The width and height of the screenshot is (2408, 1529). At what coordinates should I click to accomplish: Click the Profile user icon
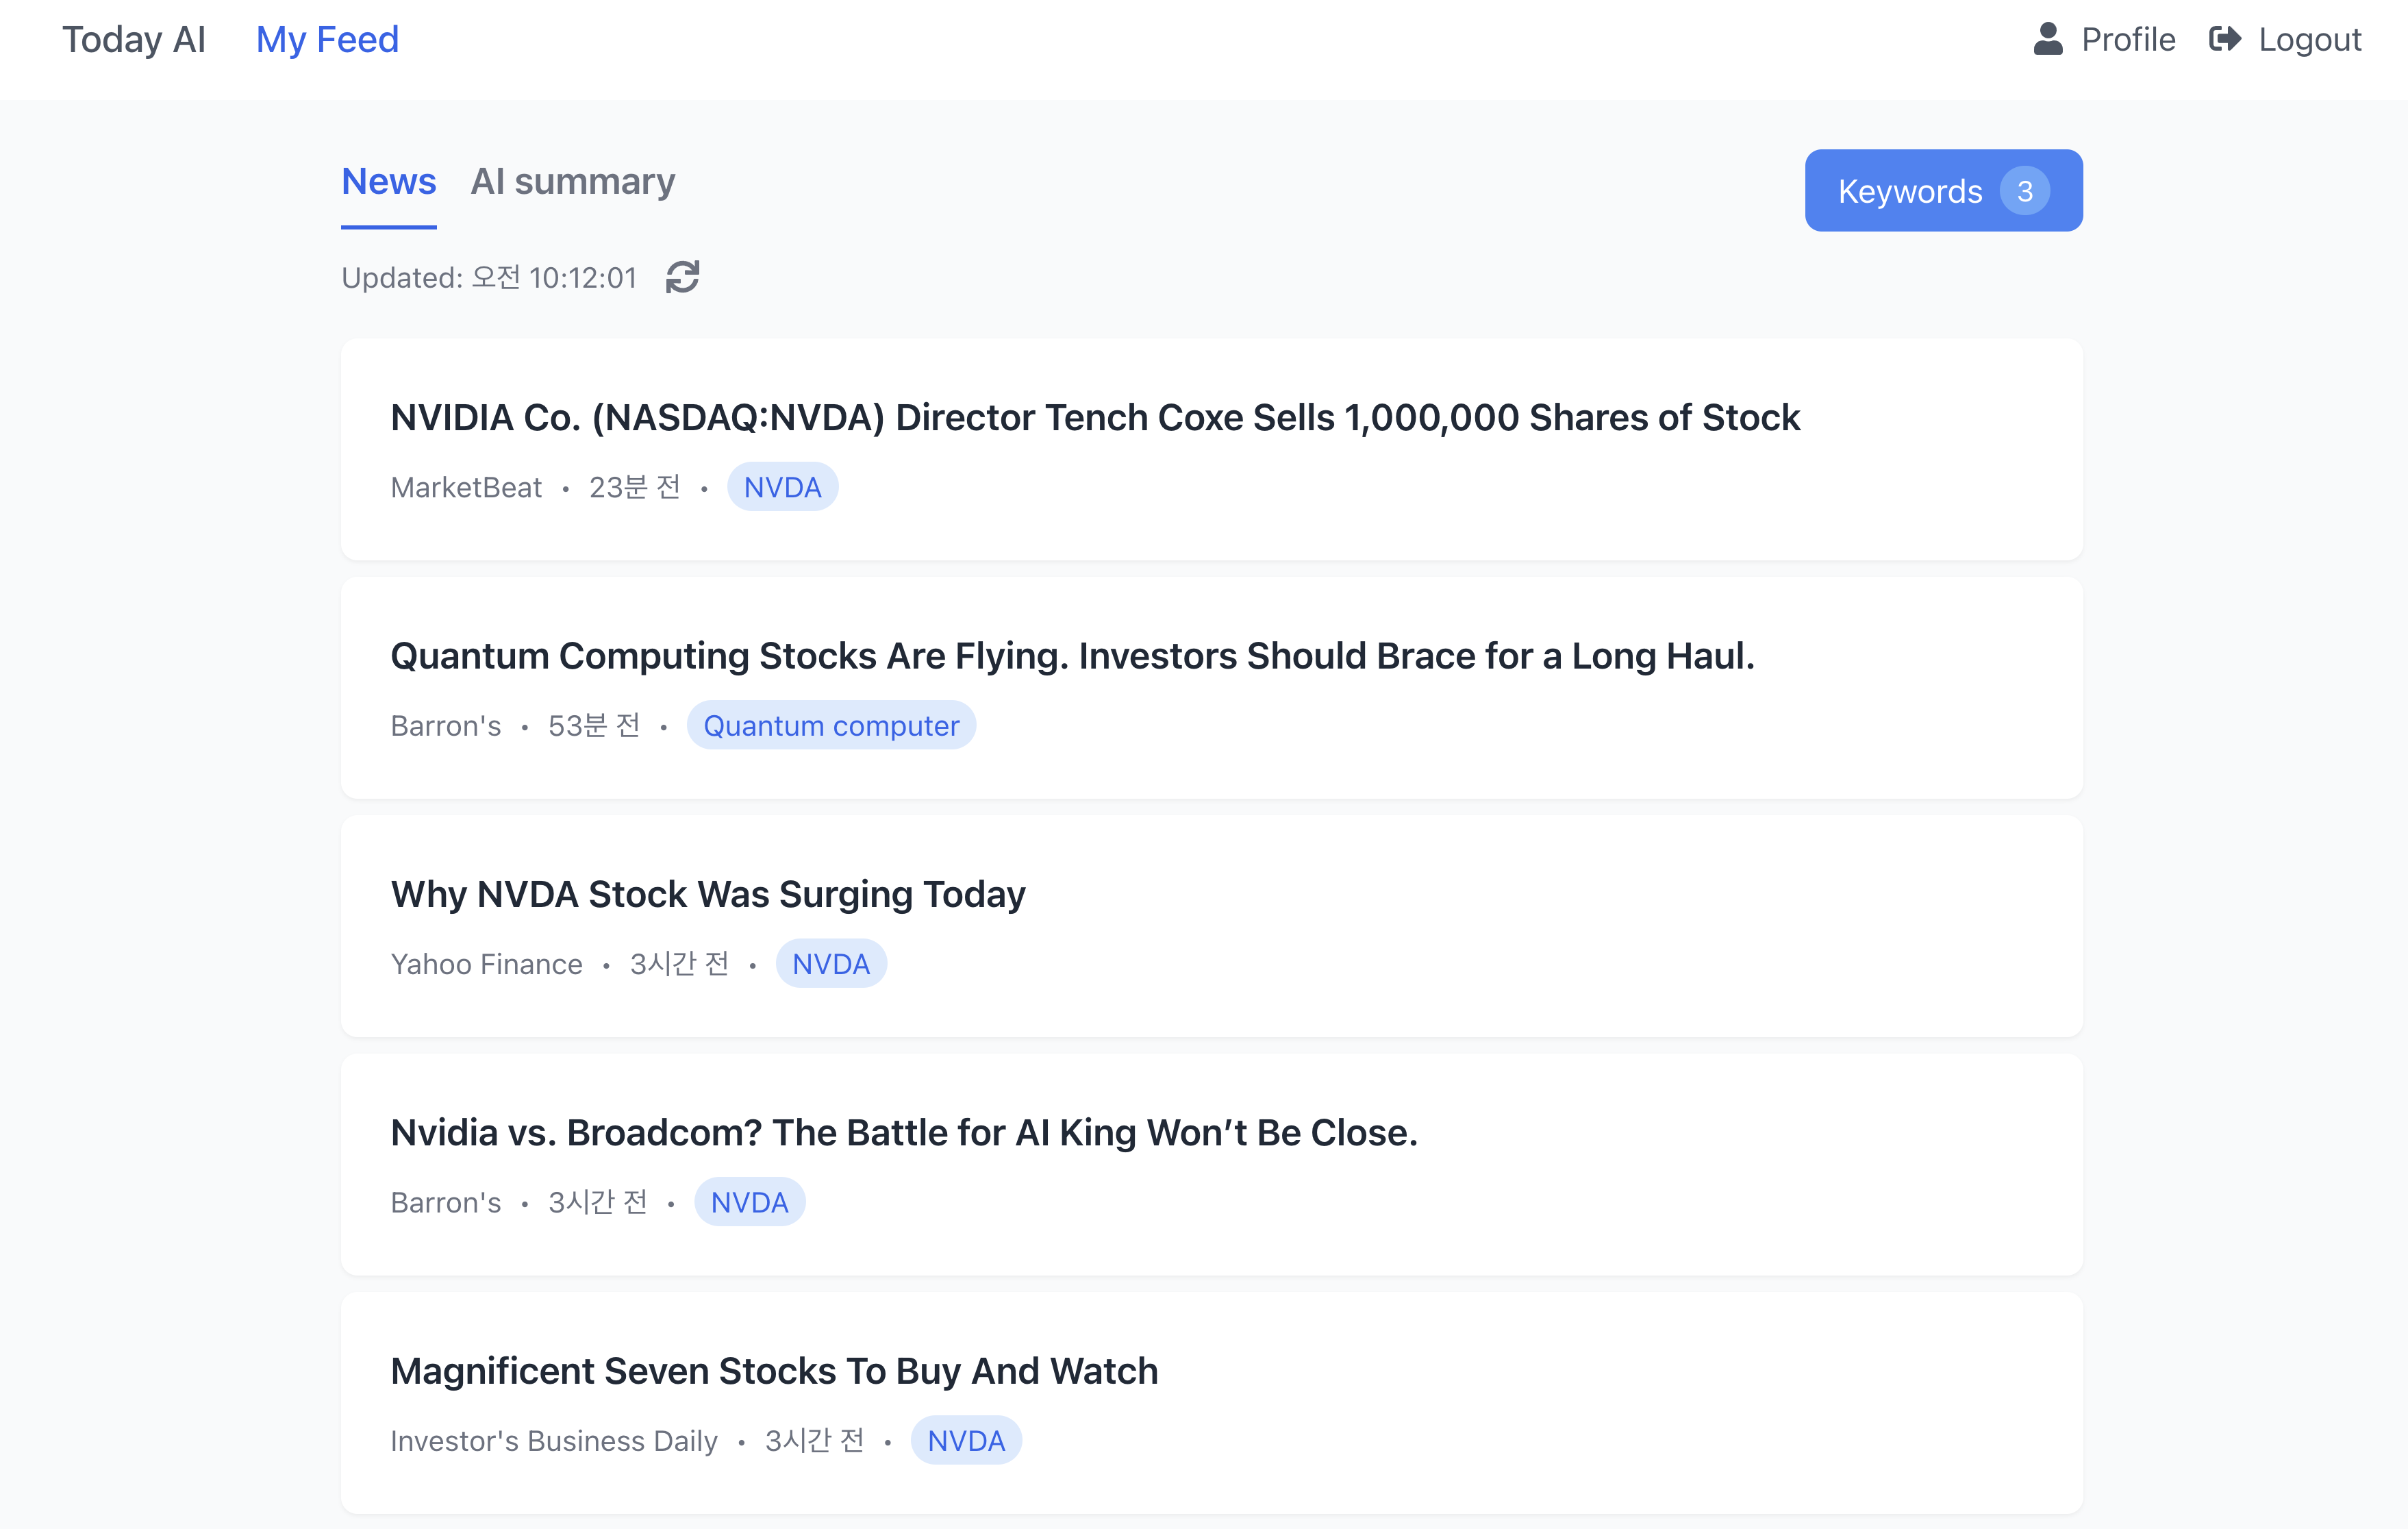2047,40
